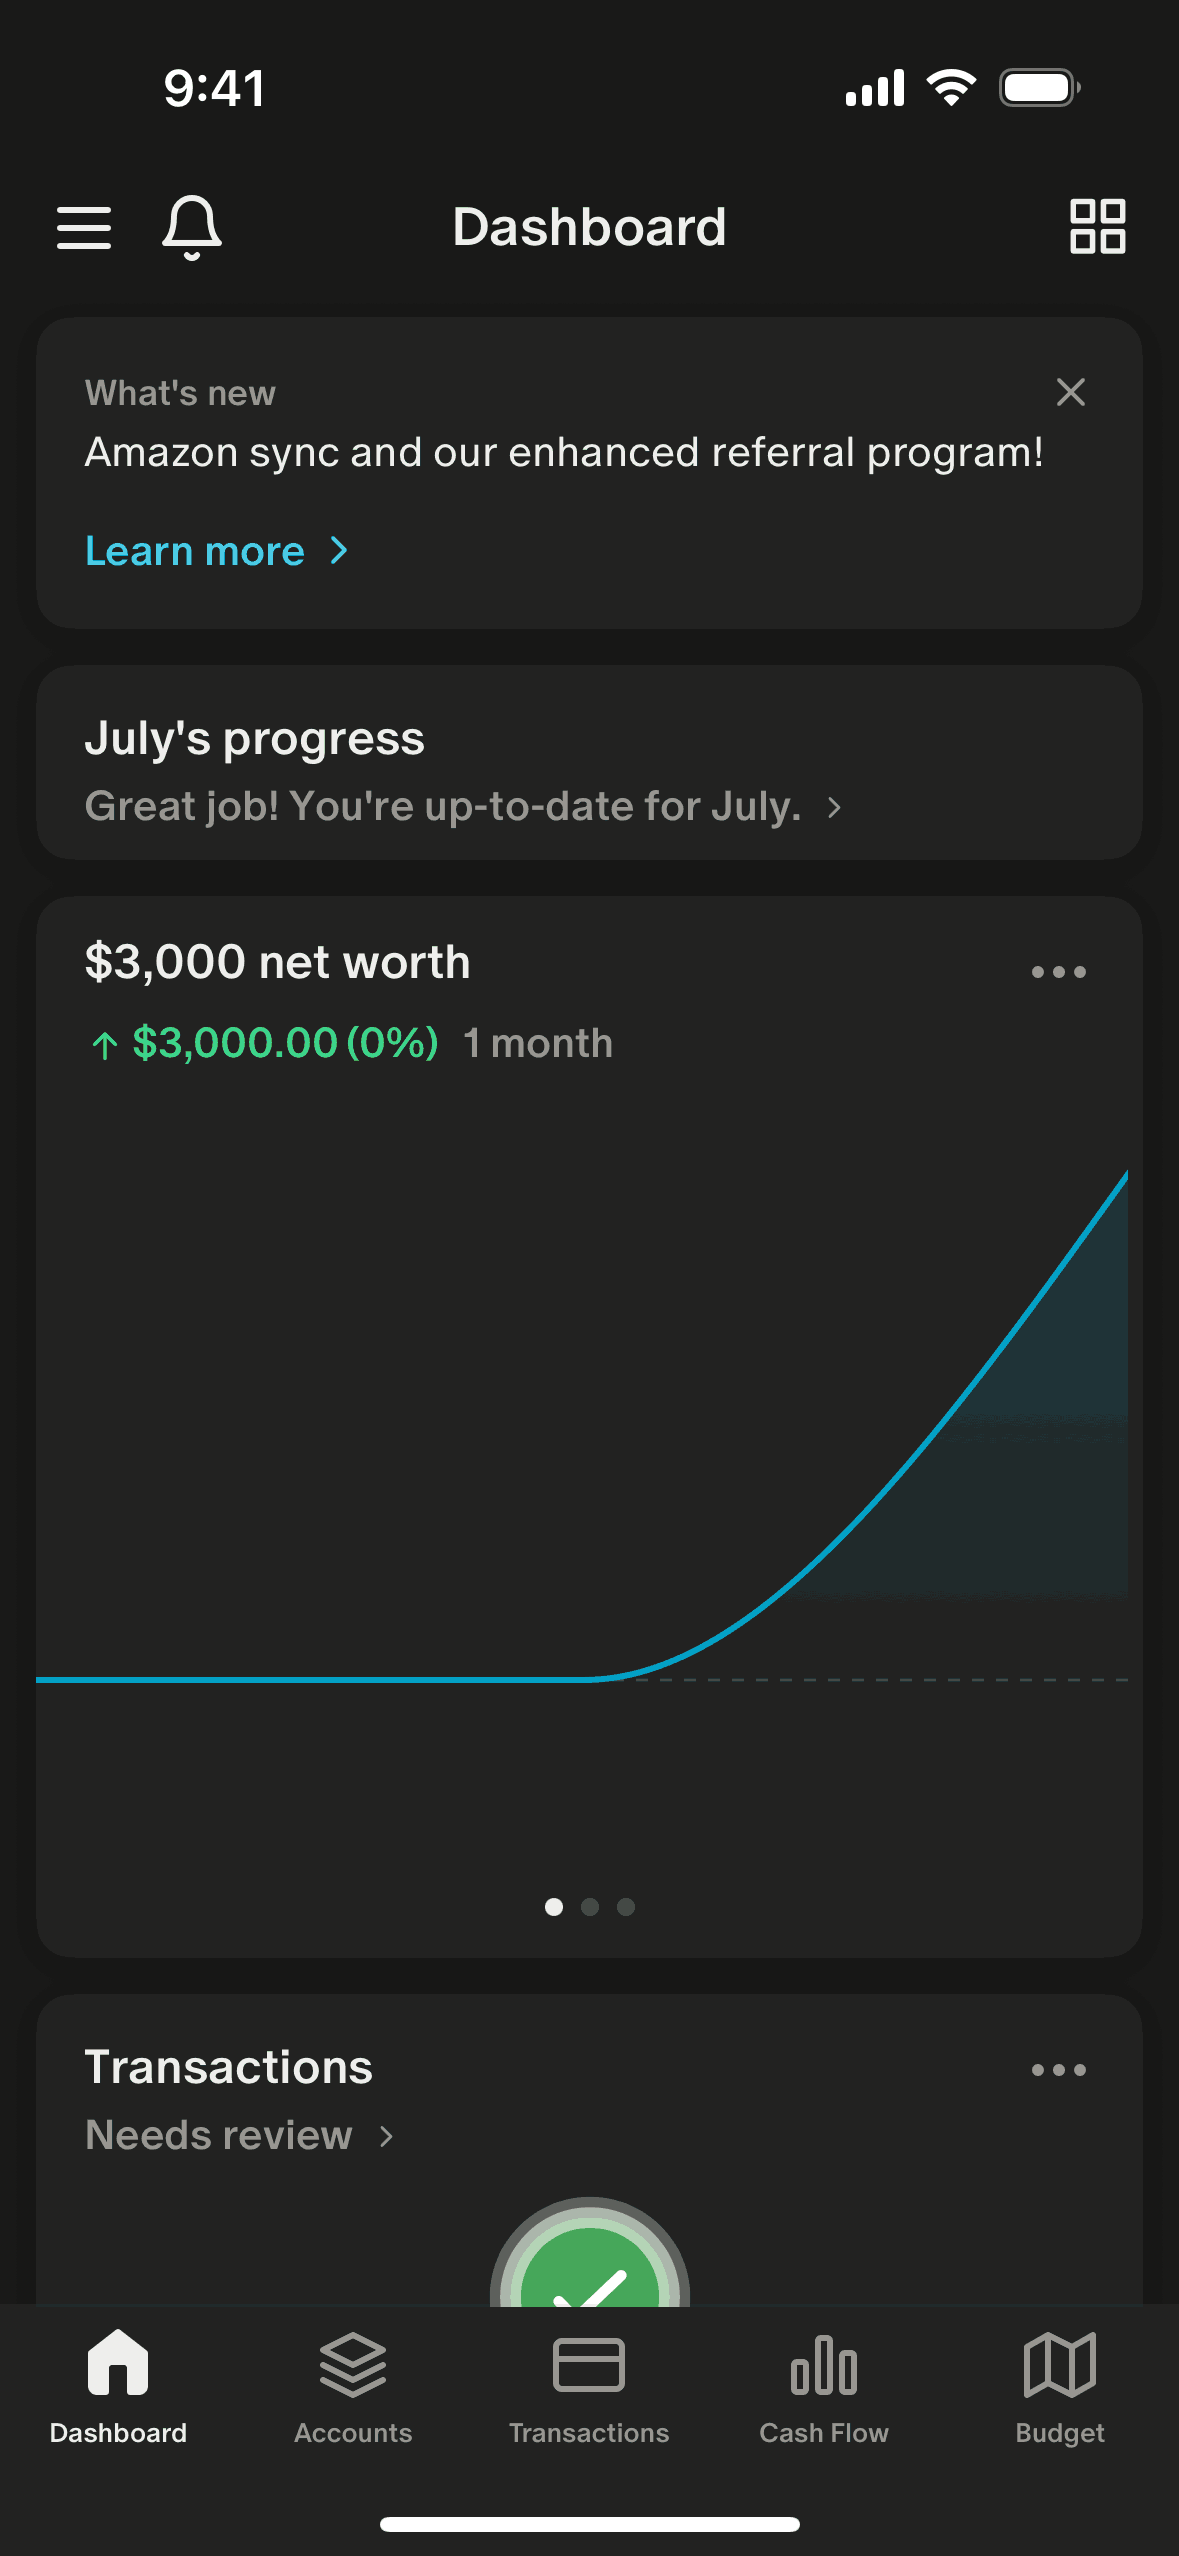The height and width of the screenshot is (2556, 1179).
Task: Expand Needs review transactions
Action: coord(240,2135)
